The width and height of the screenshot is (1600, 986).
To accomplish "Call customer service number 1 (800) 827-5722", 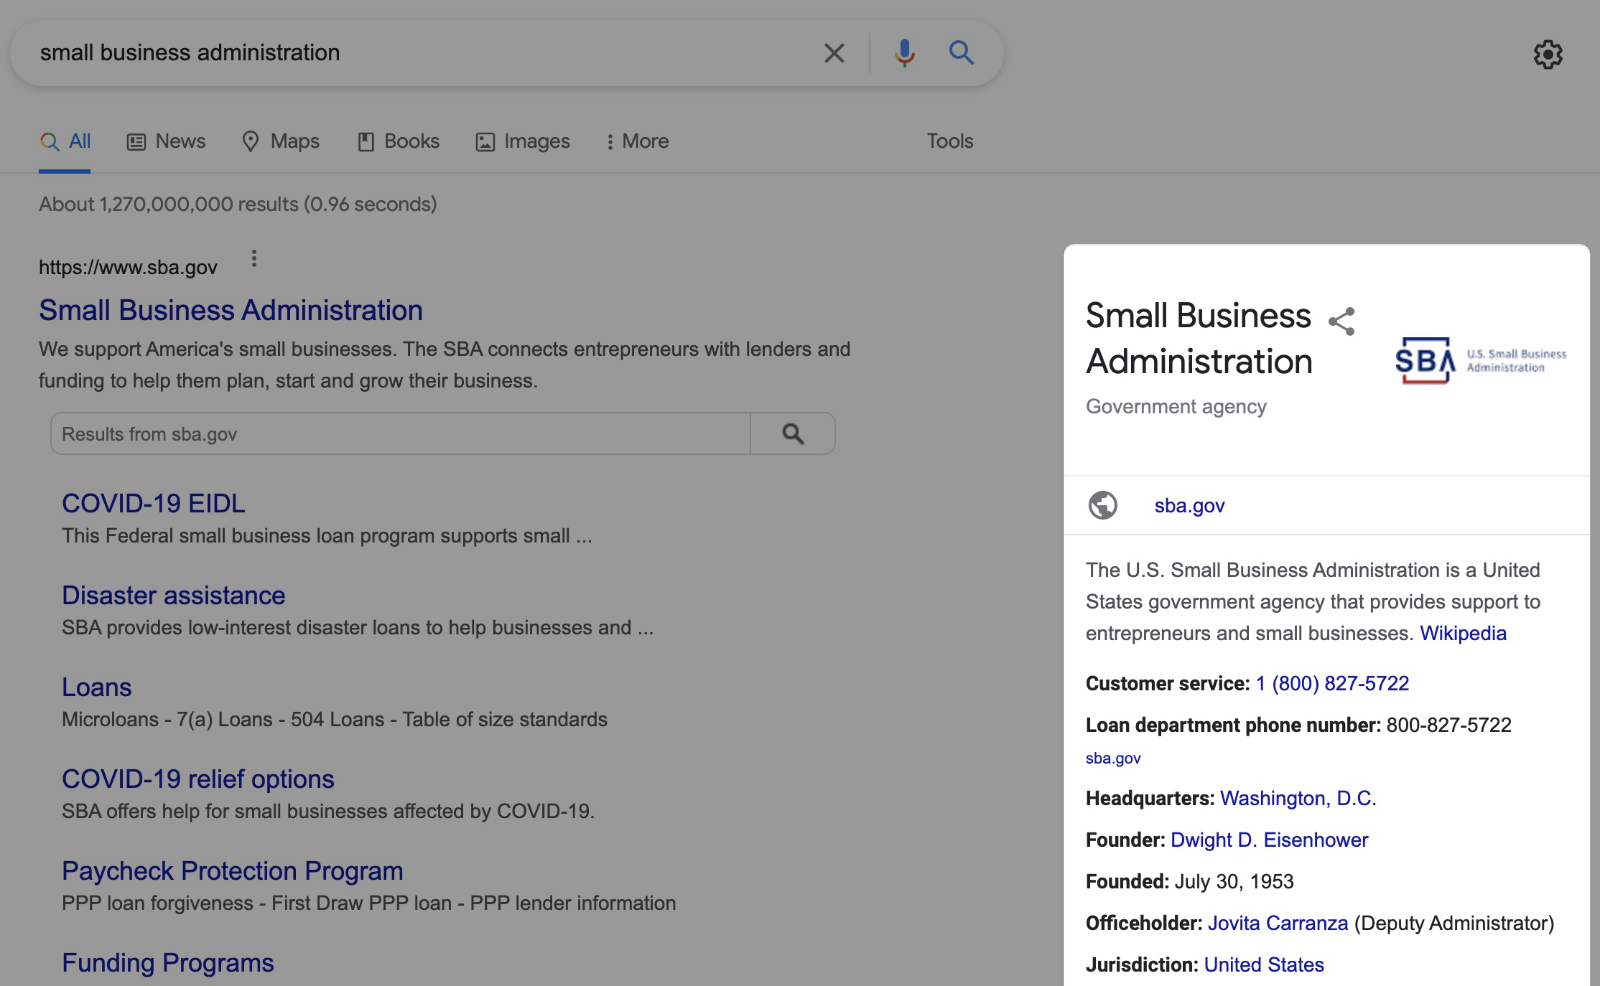I will [x=1333, y=683].
